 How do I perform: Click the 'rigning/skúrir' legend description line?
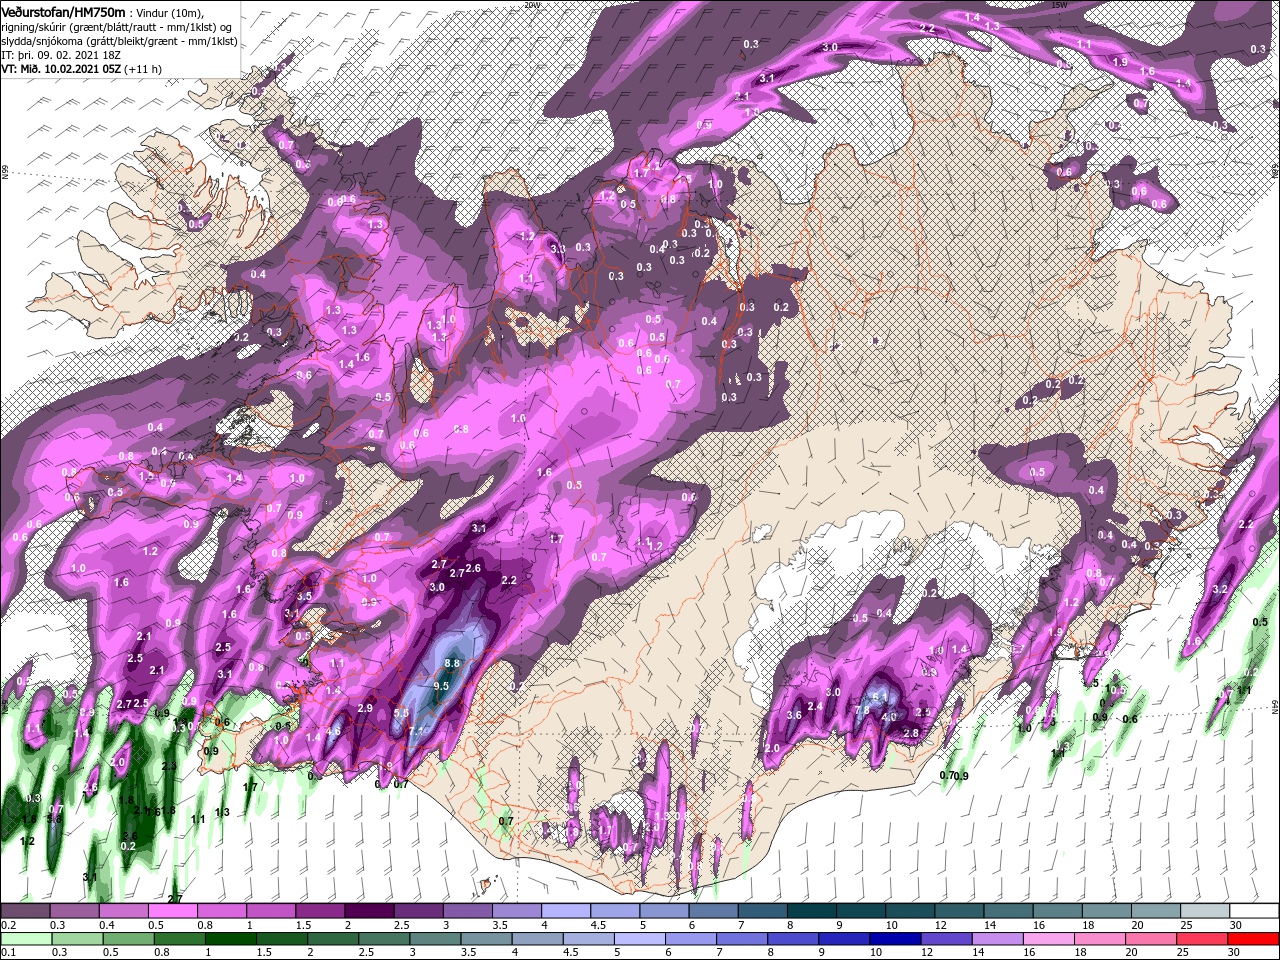[x=116, y=27]
